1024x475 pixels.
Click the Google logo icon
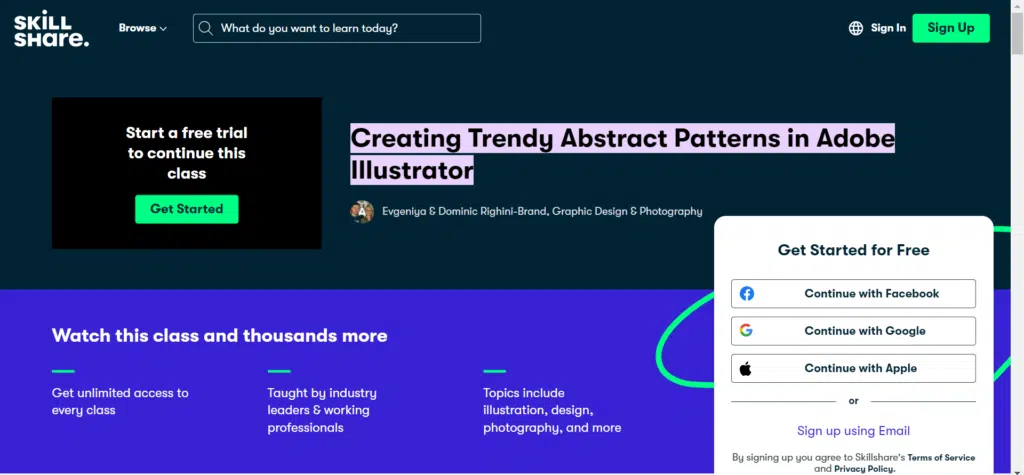point(746,331)
